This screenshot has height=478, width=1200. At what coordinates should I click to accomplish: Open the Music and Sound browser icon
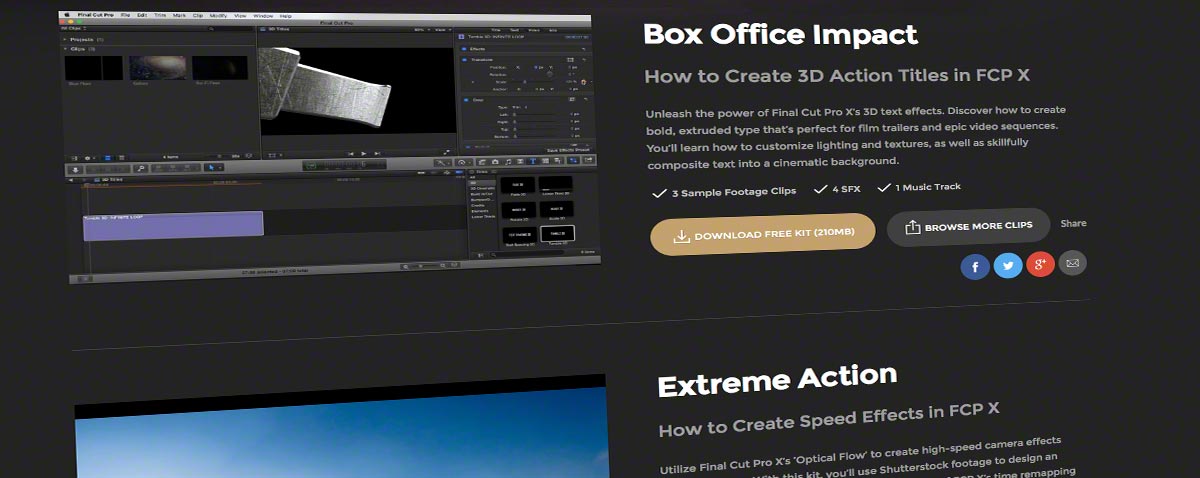pyautogui.click(x=509, y=162)
